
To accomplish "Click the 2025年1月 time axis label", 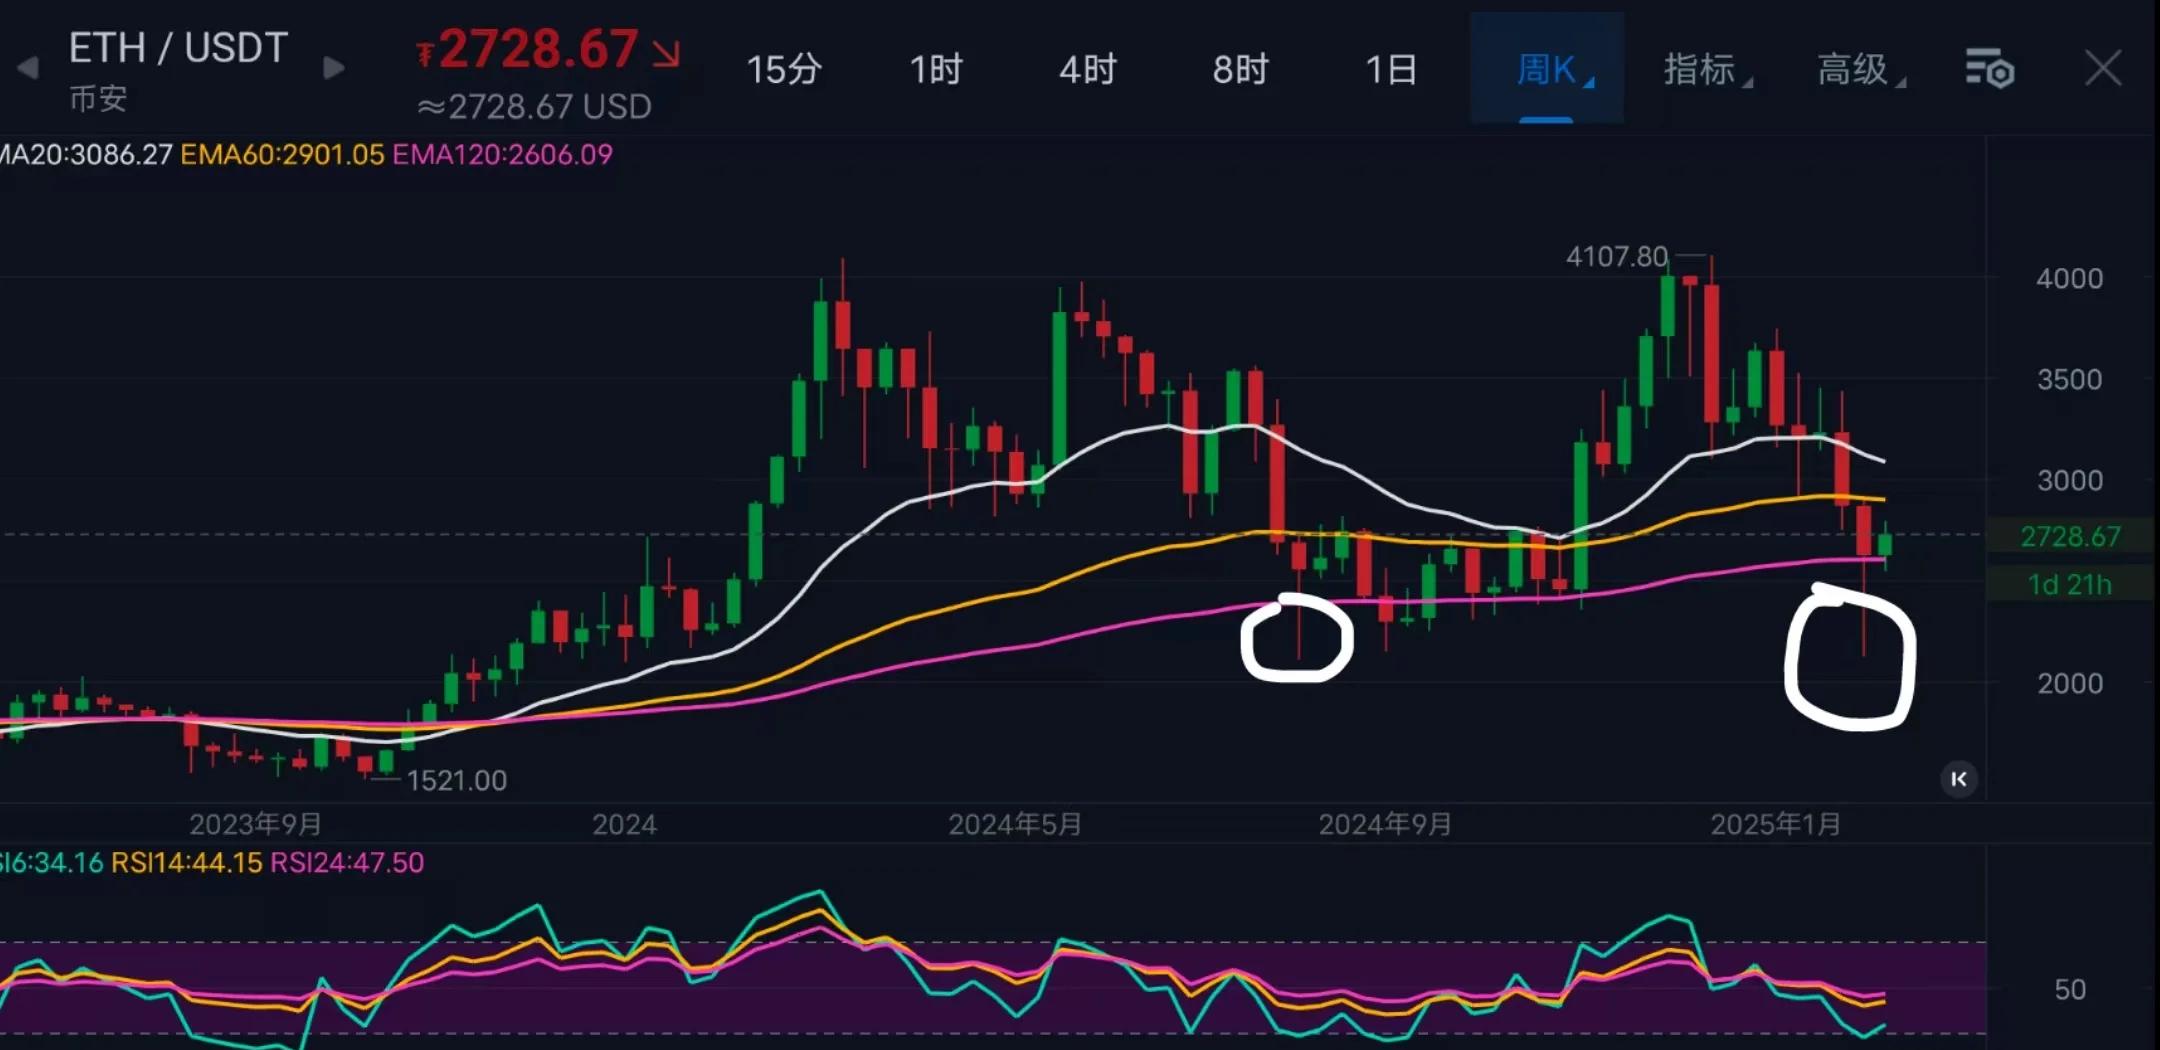I will click(x=1775, y=824).
